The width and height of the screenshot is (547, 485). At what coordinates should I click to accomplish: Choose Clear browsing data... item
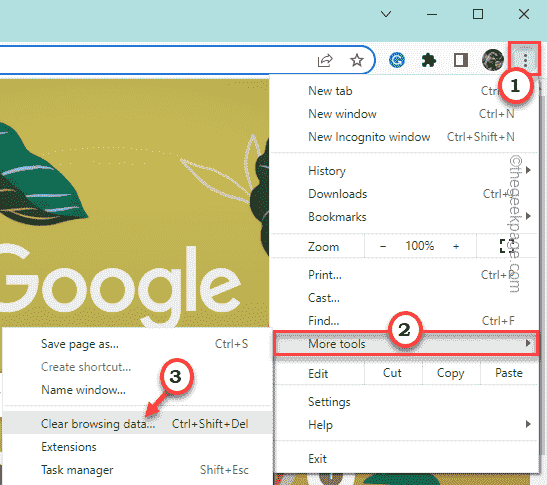(x=138, y=424)
